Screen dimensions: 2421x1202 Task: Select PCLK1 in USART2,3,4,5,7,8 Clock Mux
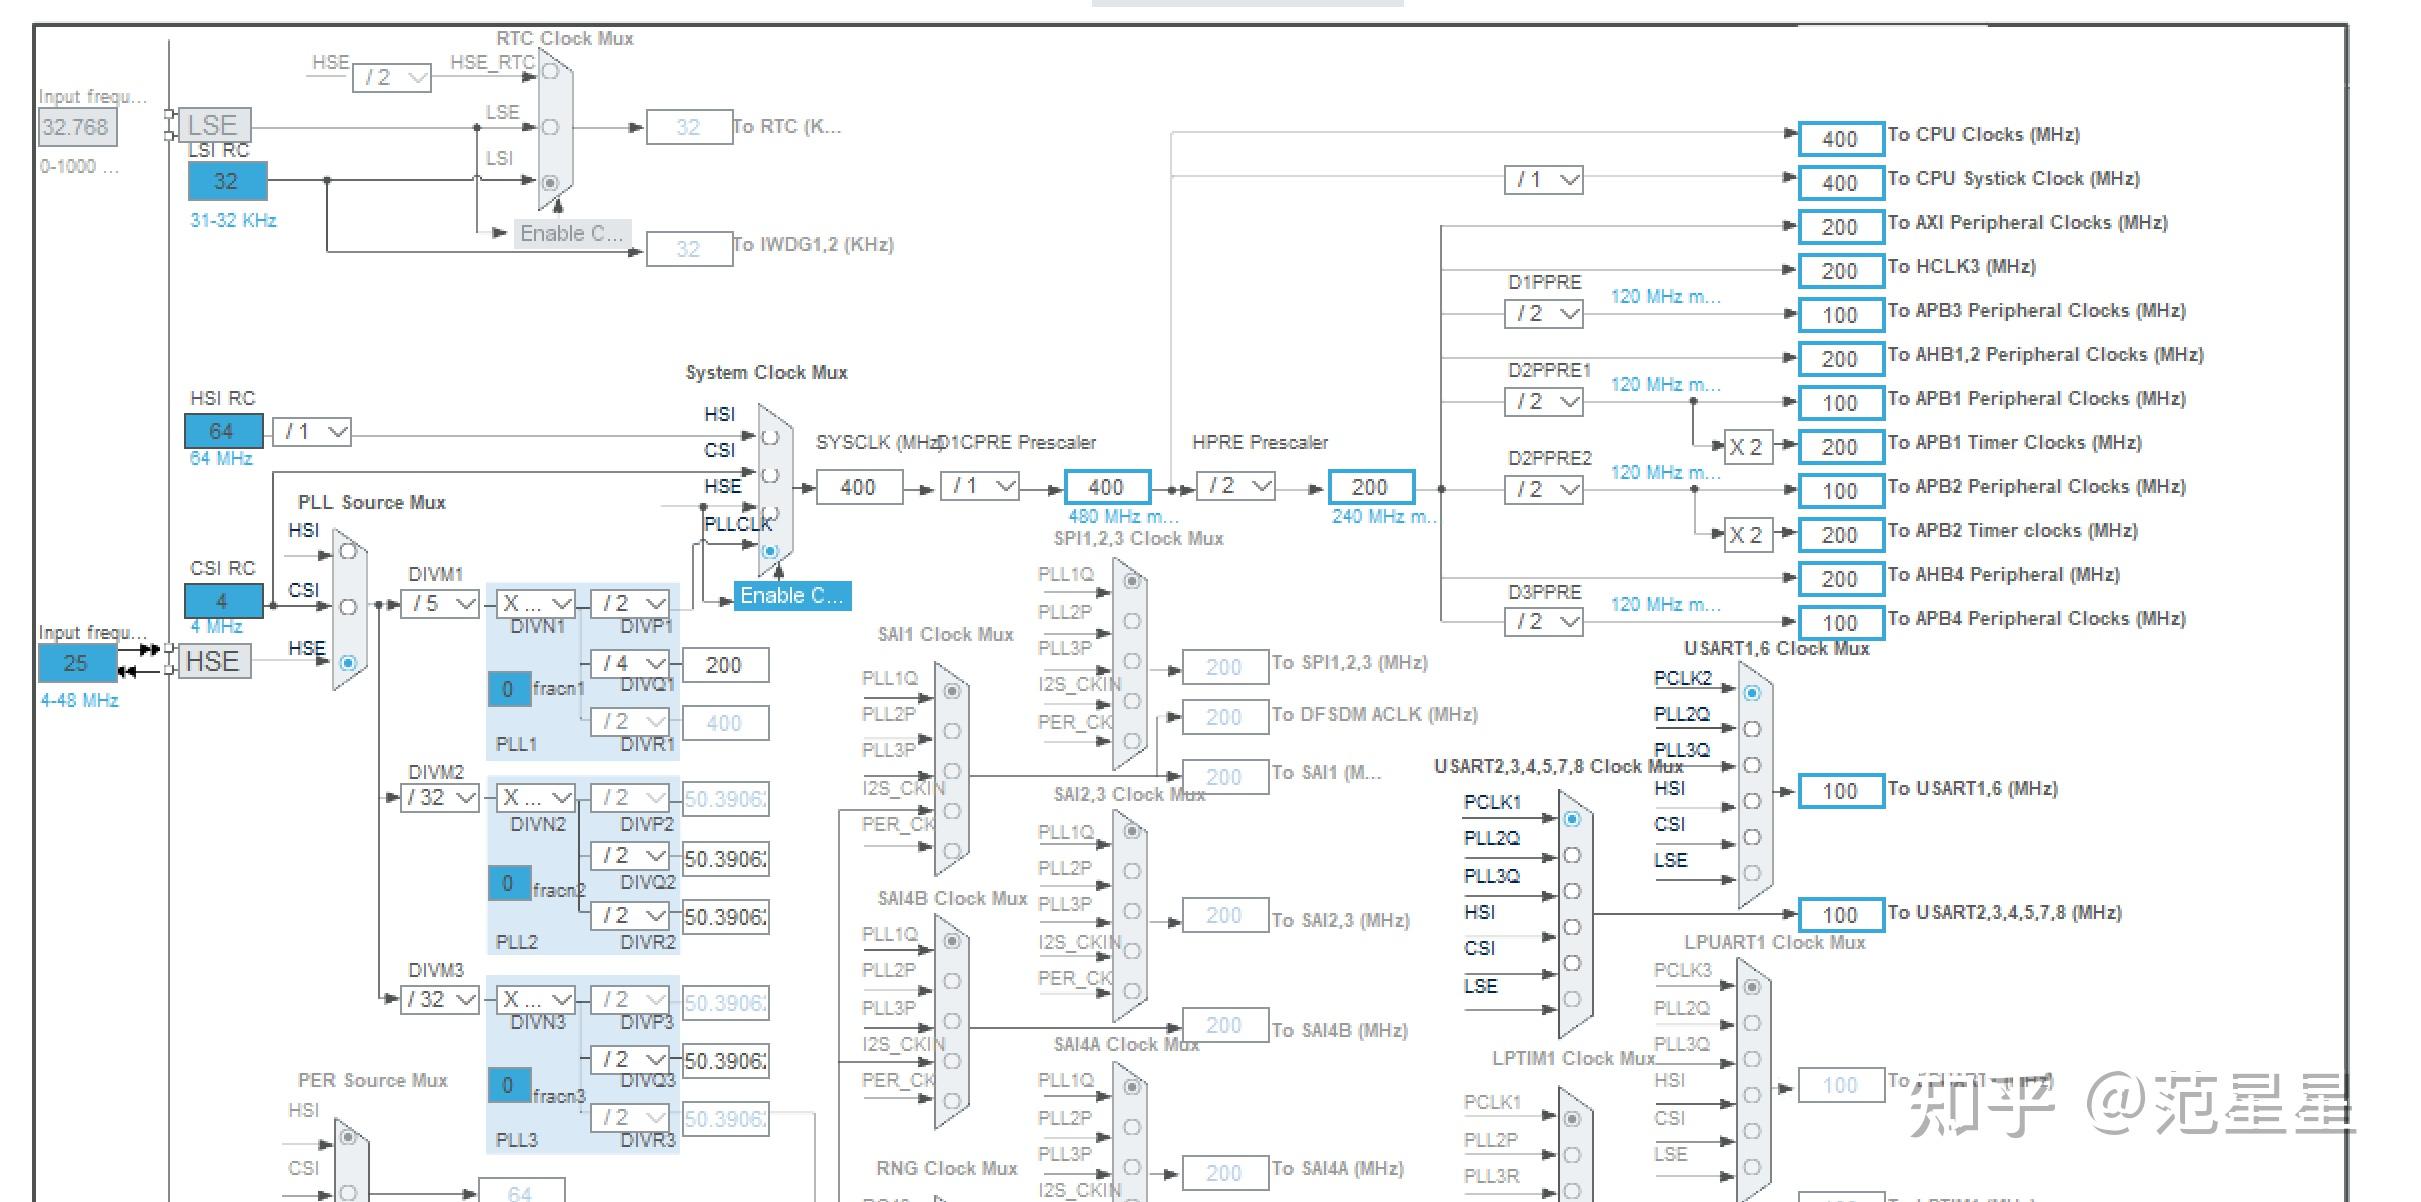coord(1572,819)
